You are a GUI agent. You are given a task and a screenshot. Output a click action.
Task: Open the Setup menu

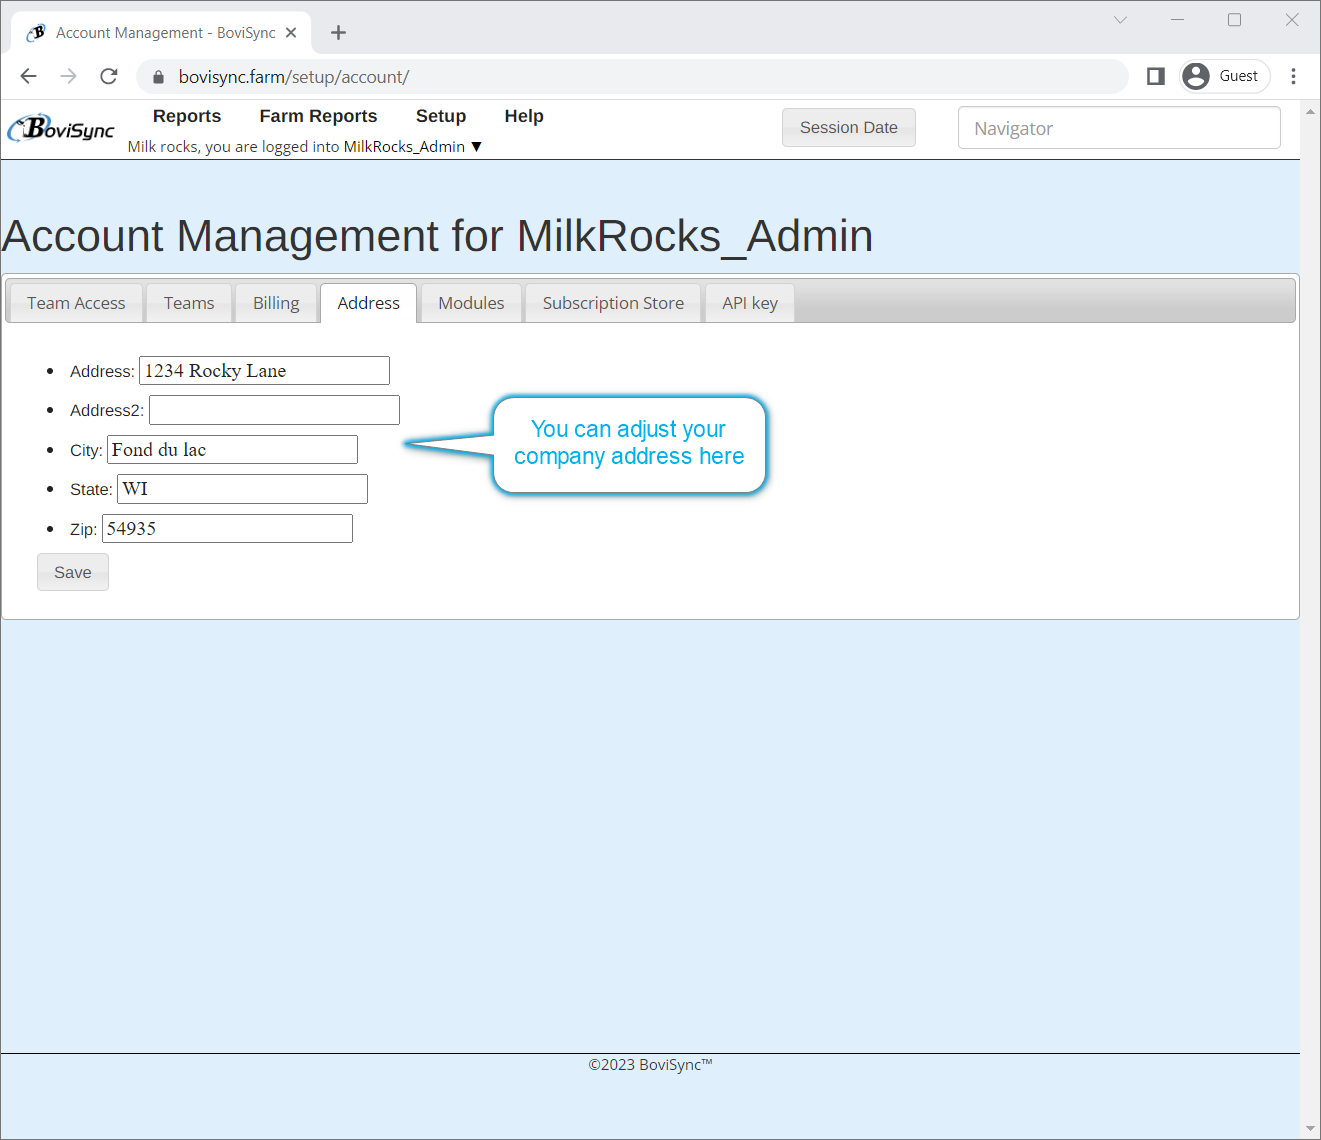[440, 116]
